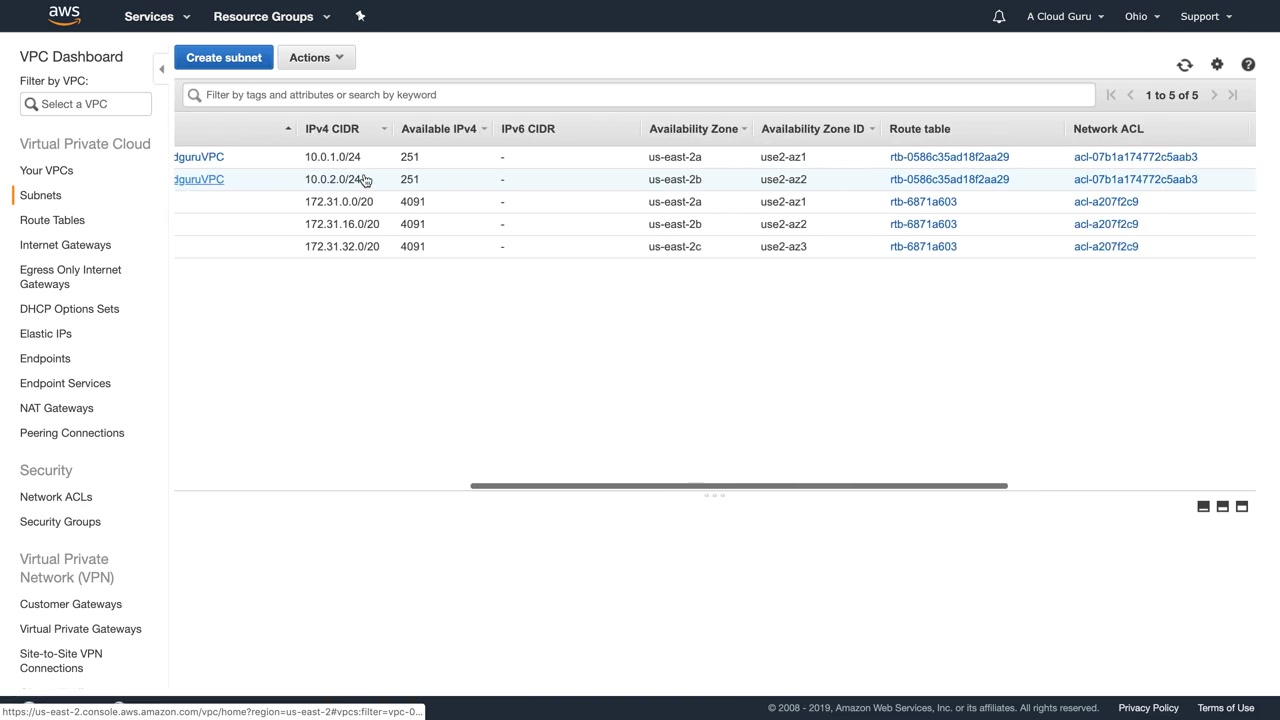Image resolution: width=1280 pixels, height=720 pixels.
Task: Collapse the VPC sidebar with arrow
Action: [x=161, y=69]
